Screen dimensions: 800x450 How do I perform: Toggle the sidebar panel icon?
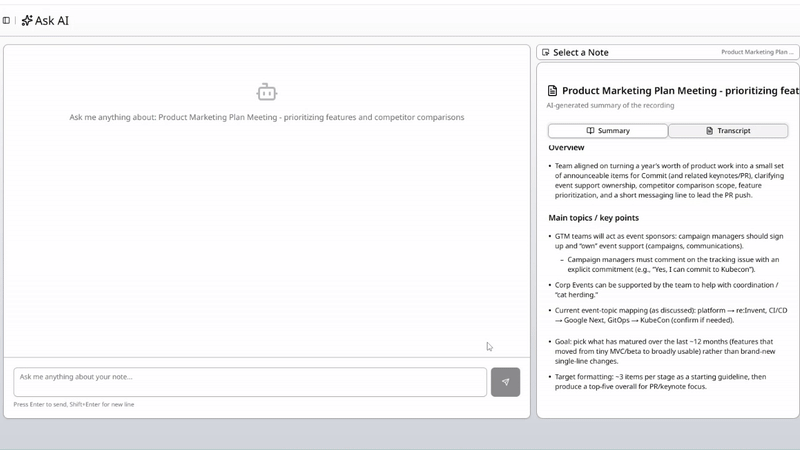click(6, 20)
